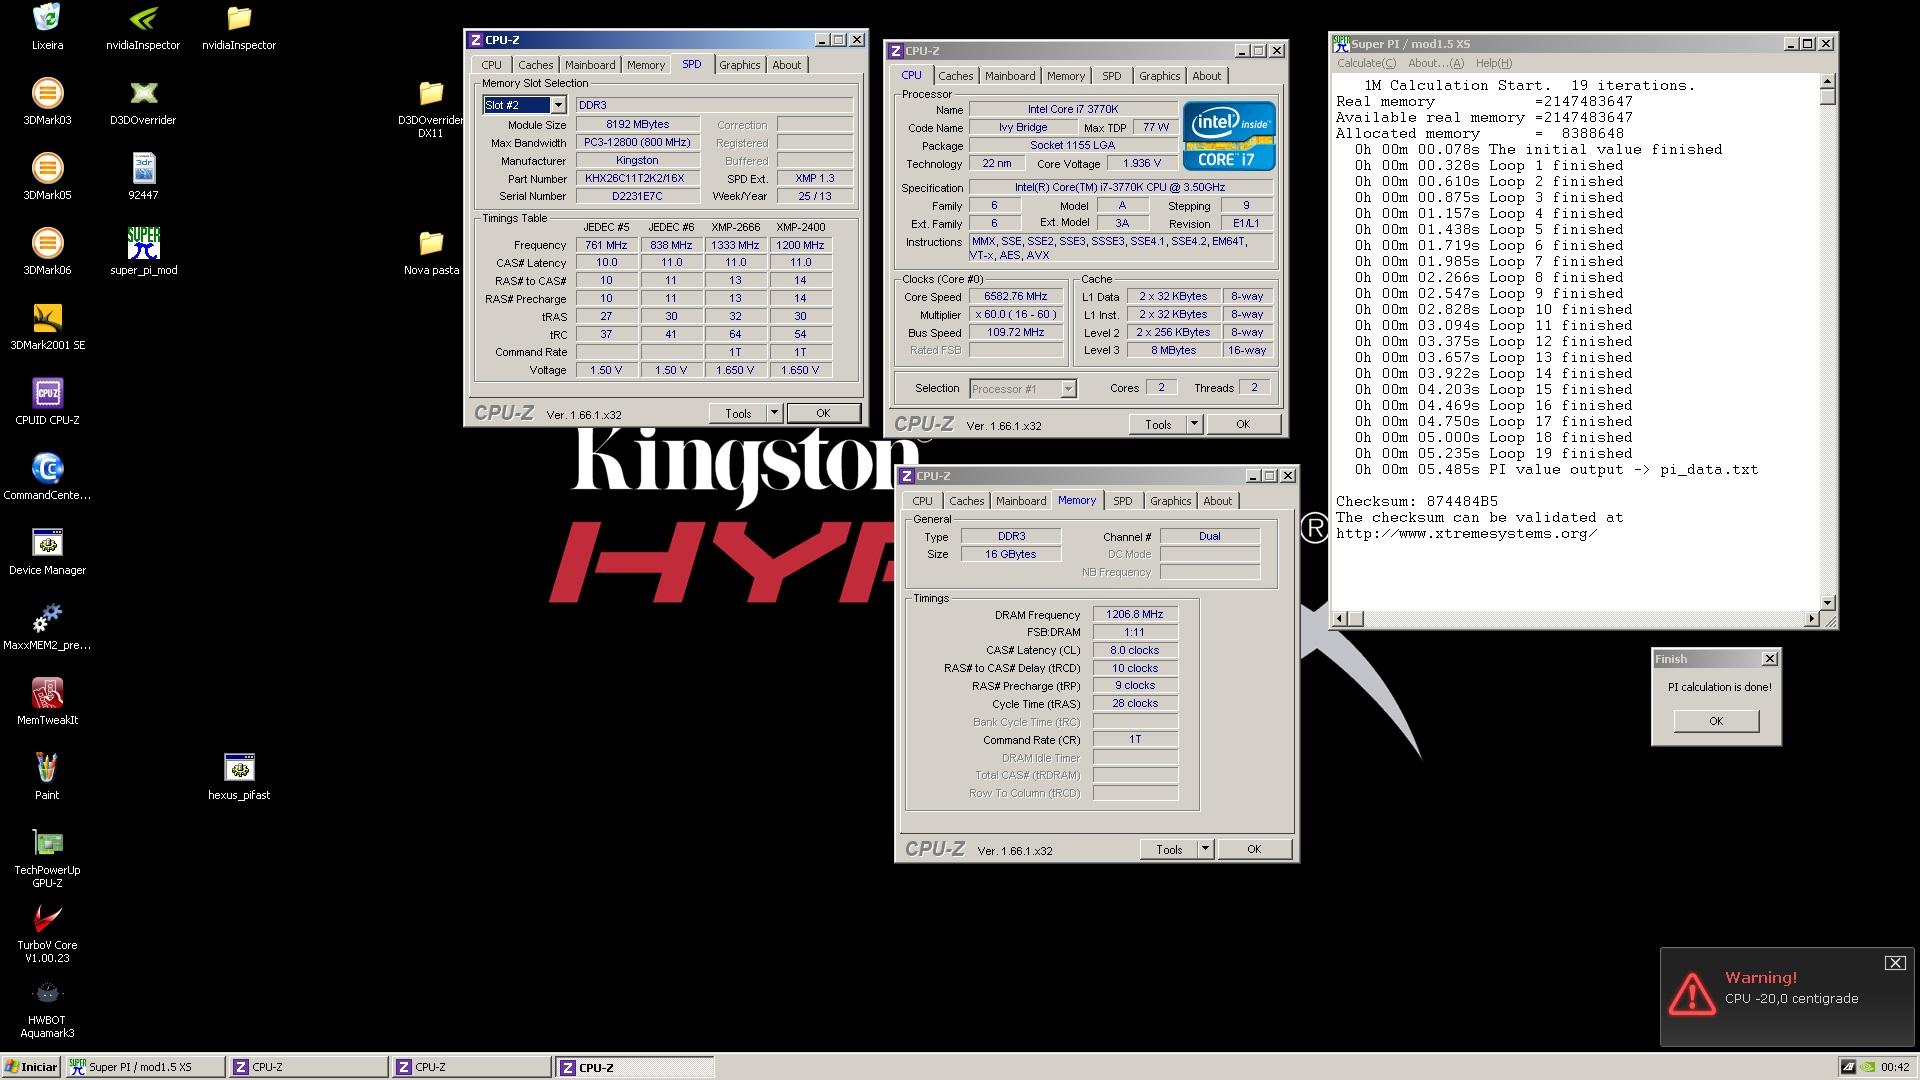Click the Part Number field KHX26C11T2K2/16X
This screenshot has width=1920, height=1080.
coord(637,178)
